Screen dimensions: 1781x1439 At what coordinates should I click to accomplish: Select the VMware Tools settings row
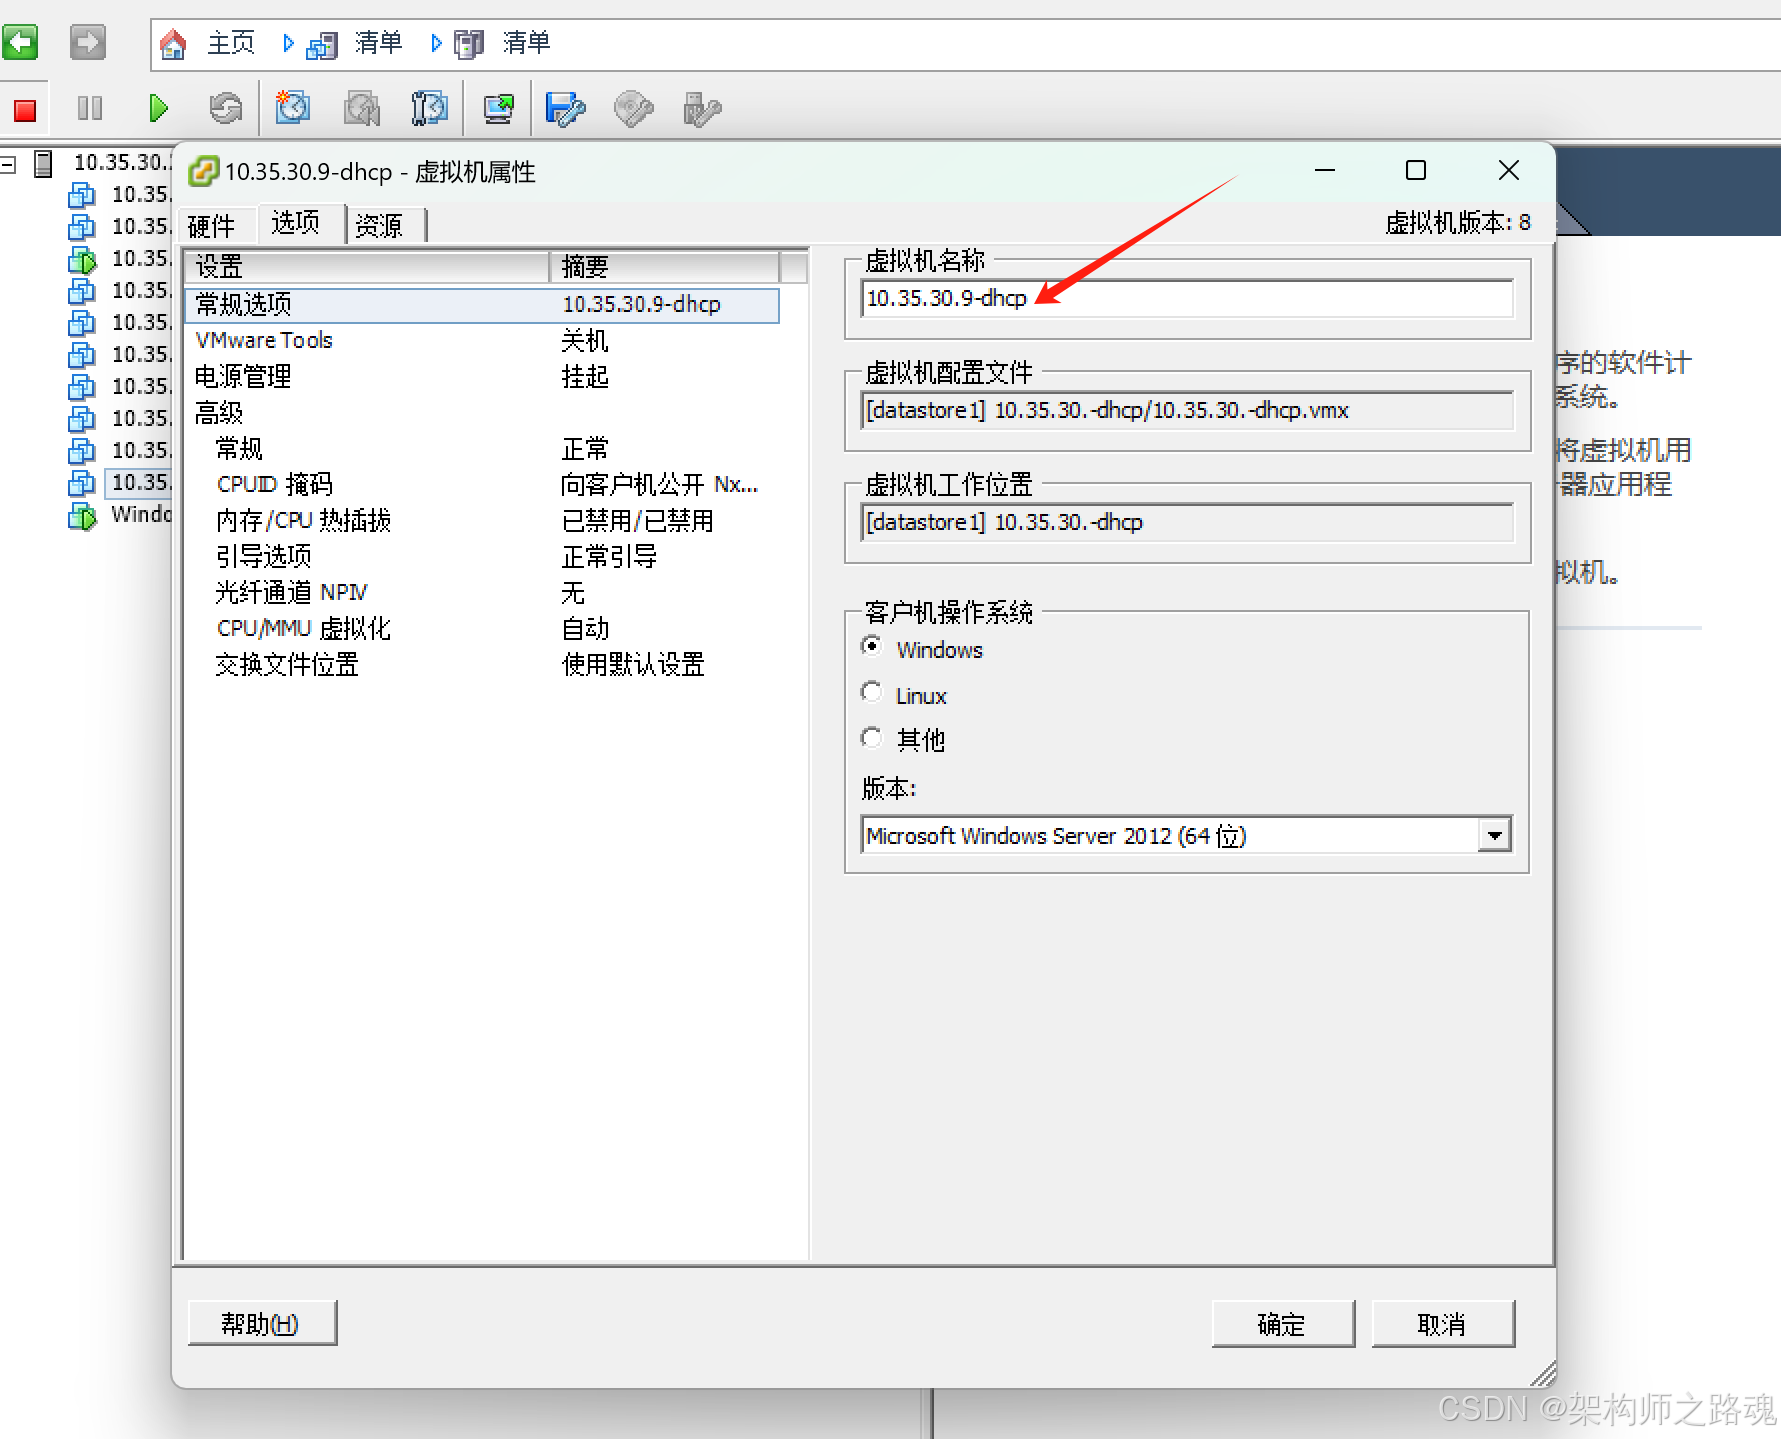(x=482, y=340)
